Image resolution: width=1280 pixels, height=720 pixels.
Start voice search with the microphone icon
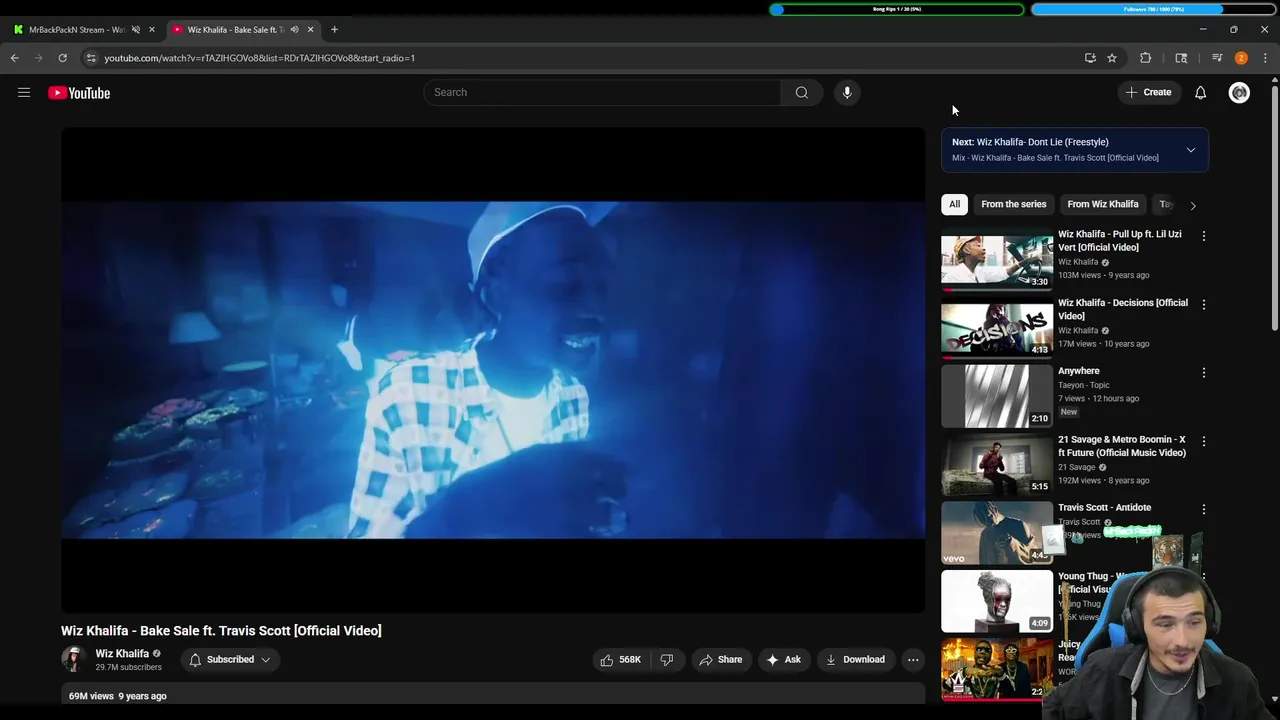pyautogui.click(x=847, y=93)
